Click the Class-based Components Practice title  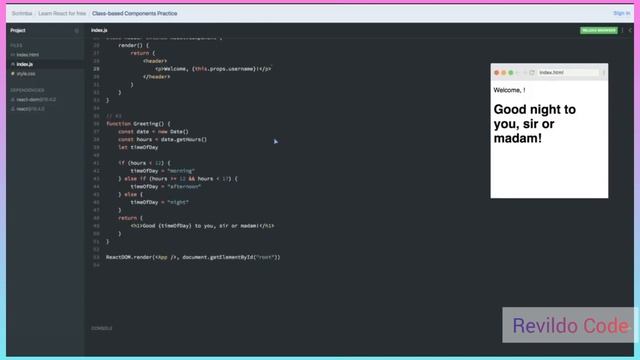click(x=135, y=13)
